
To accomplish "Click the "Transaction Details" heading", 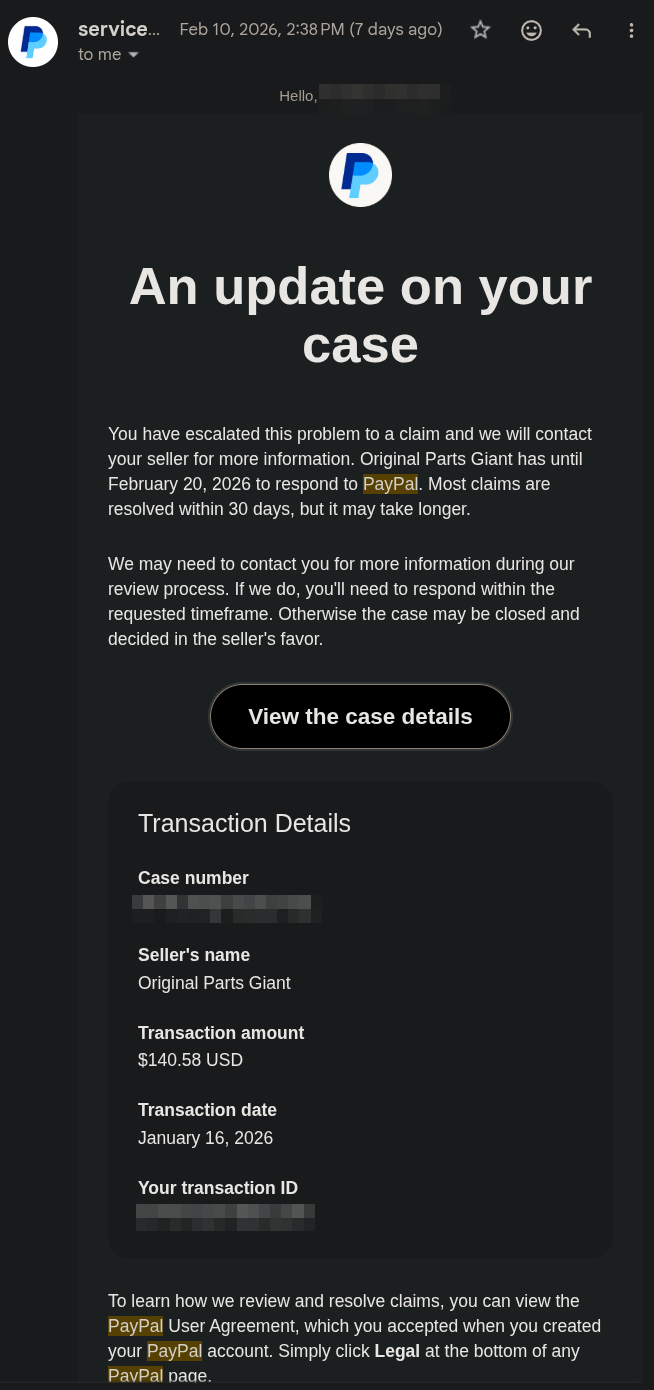I will [x=244, y=823].
